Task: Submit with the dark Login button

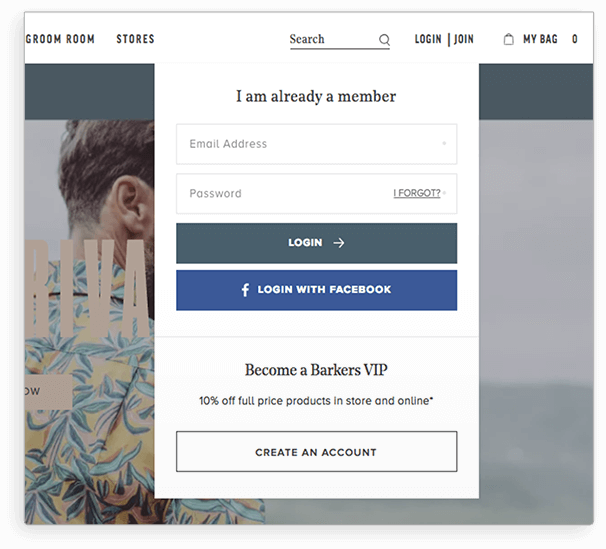Action: point(317,243)
